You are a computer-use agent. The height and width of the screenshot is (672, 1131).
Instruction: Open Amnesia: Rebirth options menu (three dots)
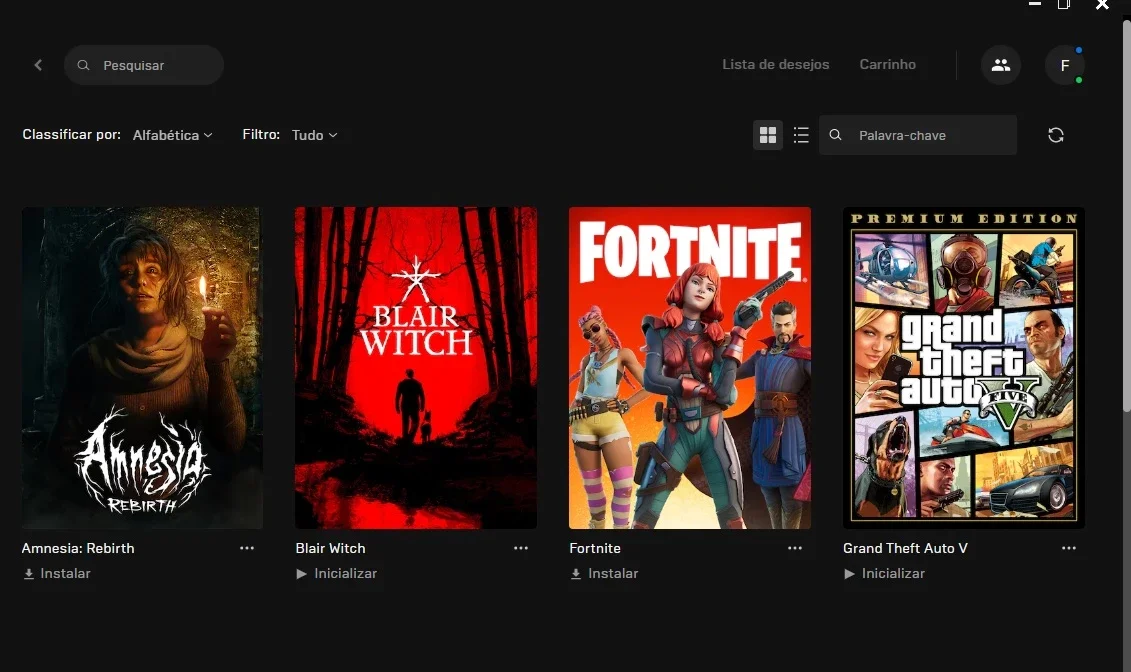click(247, 548)
